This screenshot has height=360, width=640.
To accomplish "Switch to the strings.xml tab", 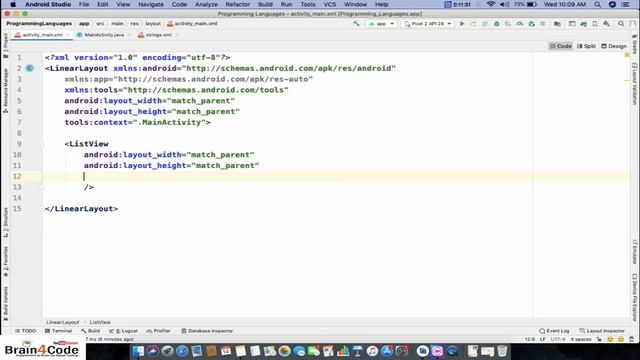I will pyautogui.click(x=158, y=35).
